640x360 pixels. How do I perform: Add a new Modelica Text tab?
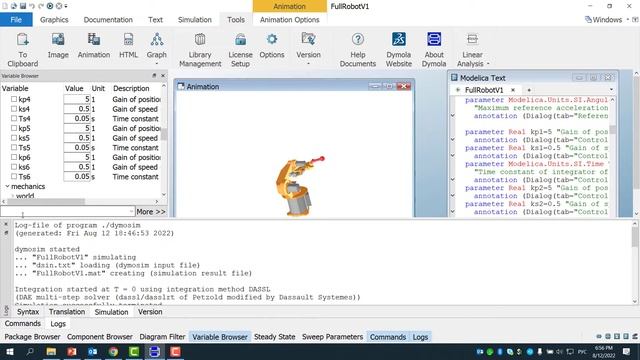(x=529, y=90)
